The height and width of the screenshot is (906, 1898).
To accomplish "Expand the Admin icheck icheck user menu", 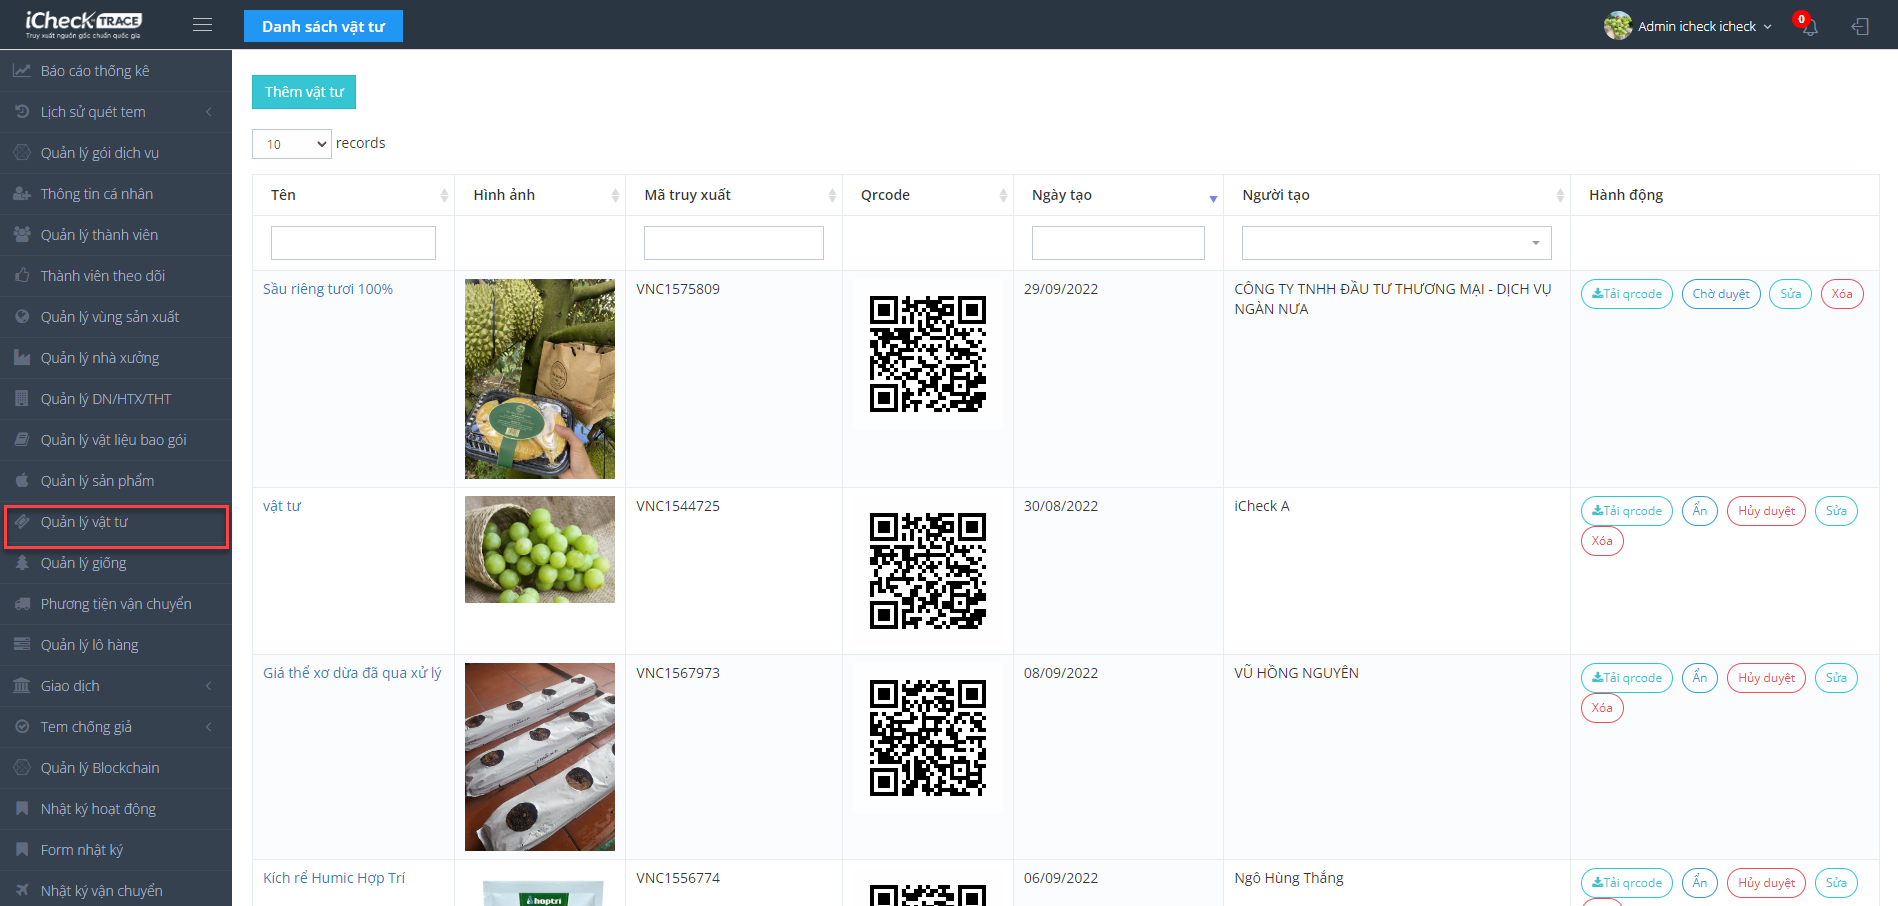I will 1704,27.
